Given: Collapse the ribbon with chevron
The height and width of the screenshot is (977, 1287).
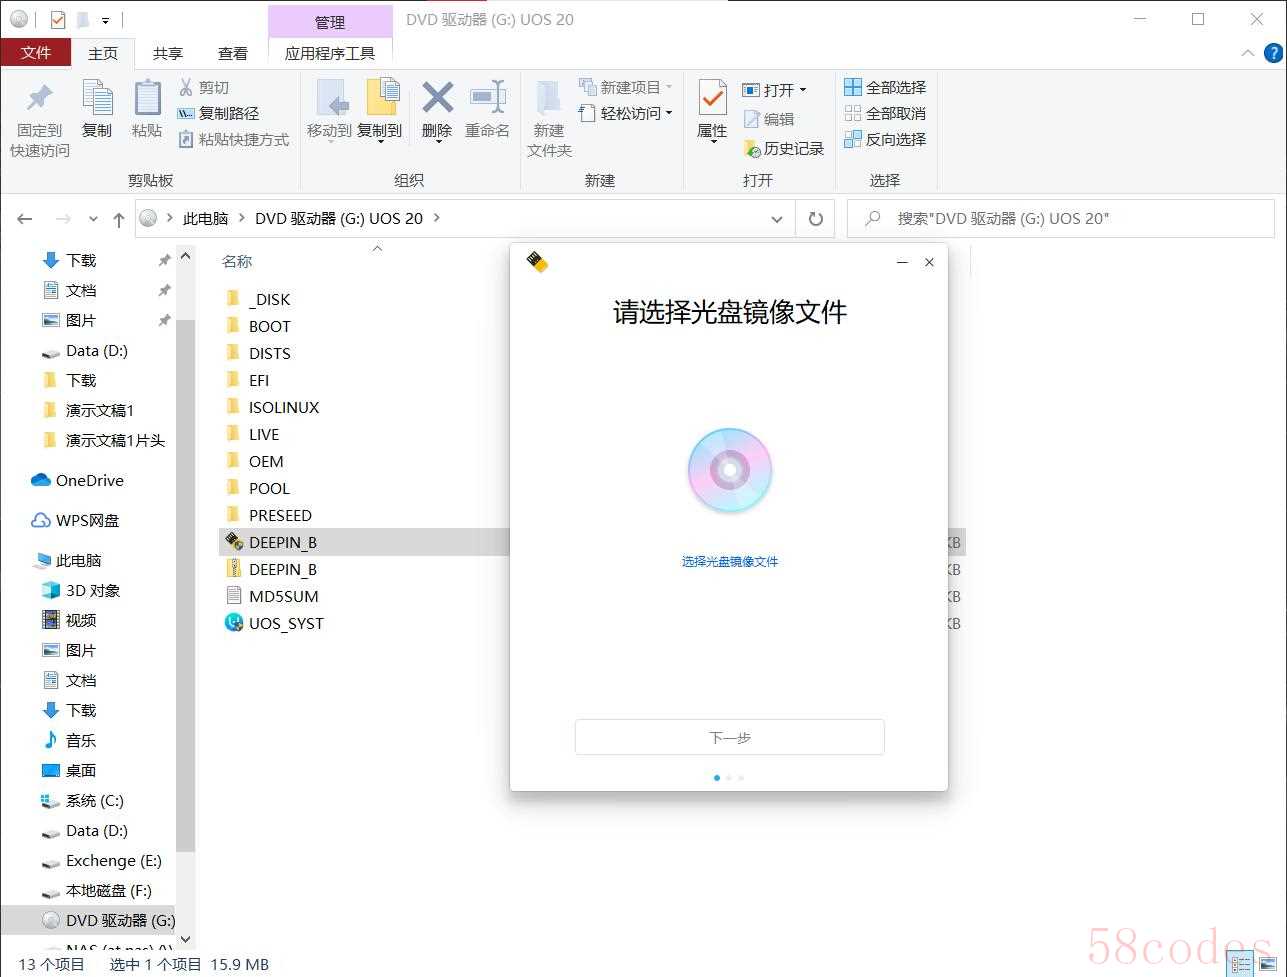Looking at the screenshot, I should pyautogui.click(x=1247, y=52).
